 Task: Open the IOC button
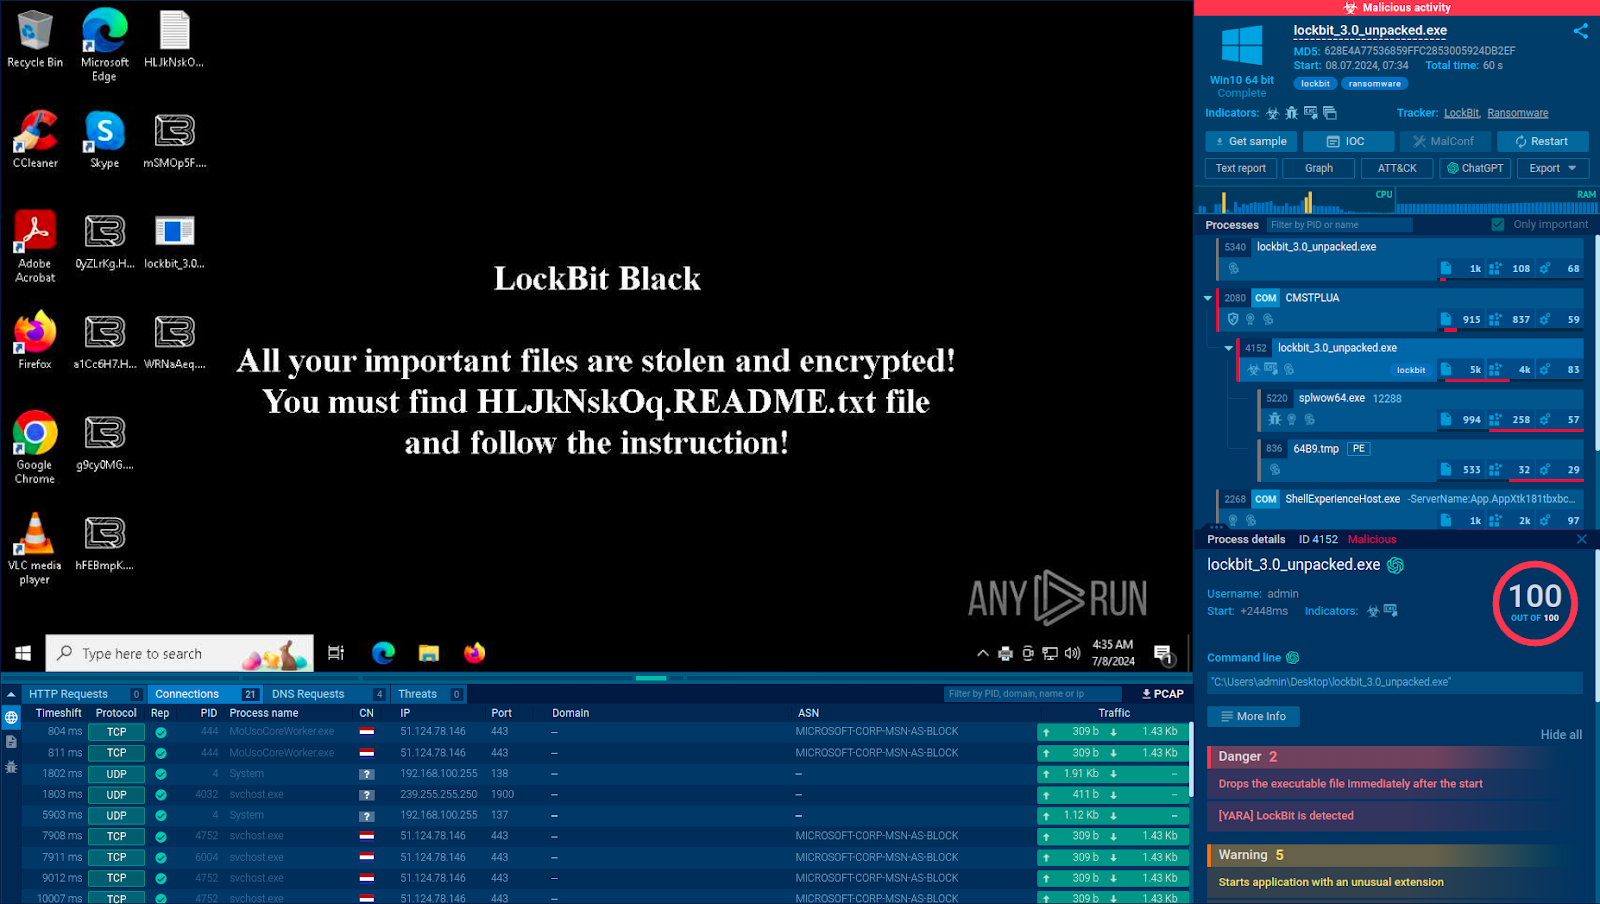pyautogui.click(x=1348, y=141)
